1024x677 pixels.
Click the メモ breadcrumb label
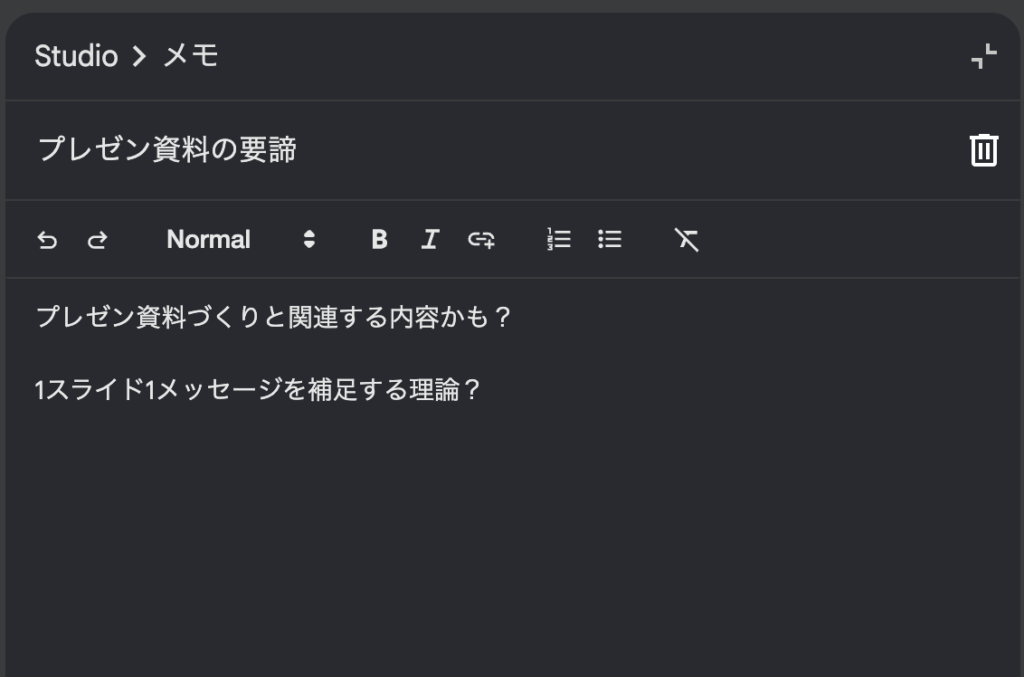click(x=190, y=56)
